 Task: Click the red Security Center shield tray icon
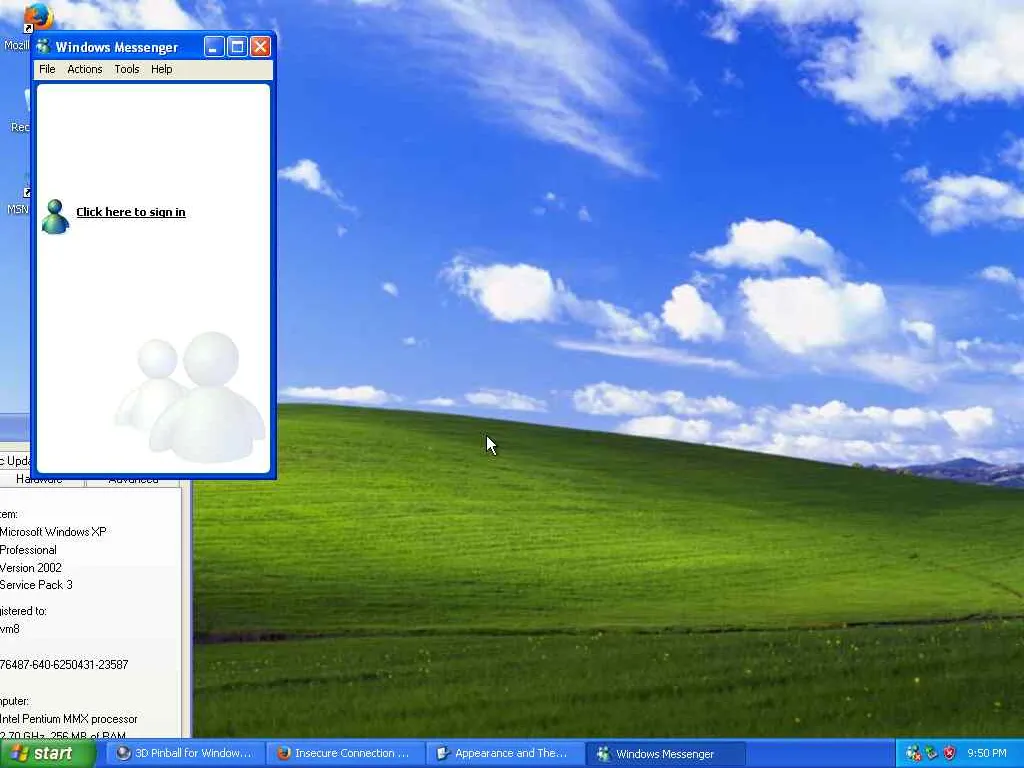tap(950, 754)
